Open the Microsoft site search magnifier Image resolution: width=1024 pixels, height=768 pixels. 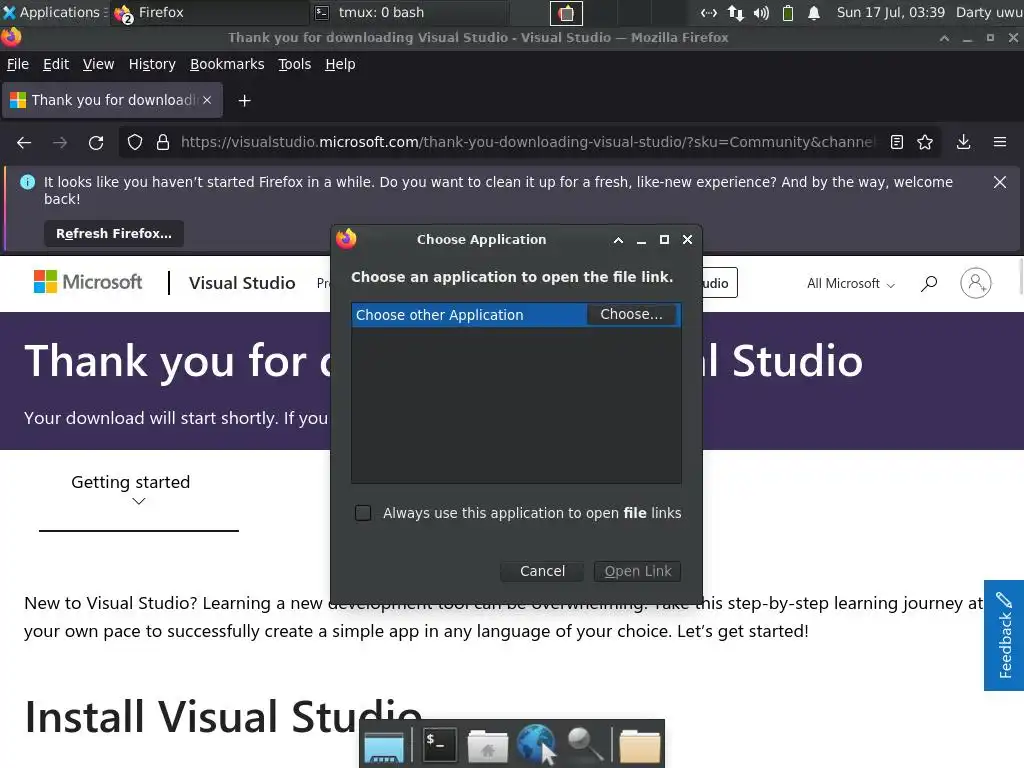pyautogui.click(x=929, y=283)
